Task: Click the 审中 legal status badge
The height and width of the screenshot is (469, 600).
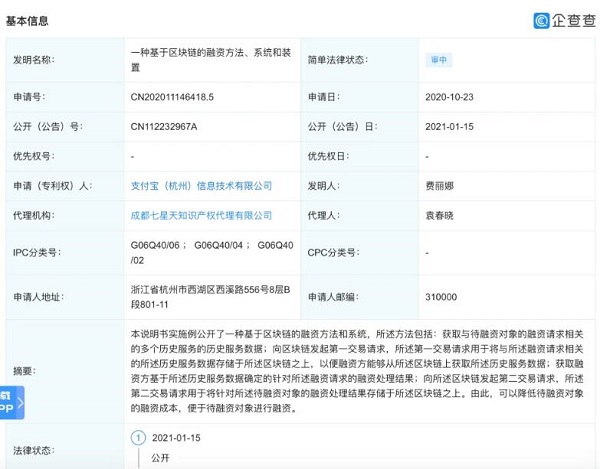Action: tap(438, 60)
